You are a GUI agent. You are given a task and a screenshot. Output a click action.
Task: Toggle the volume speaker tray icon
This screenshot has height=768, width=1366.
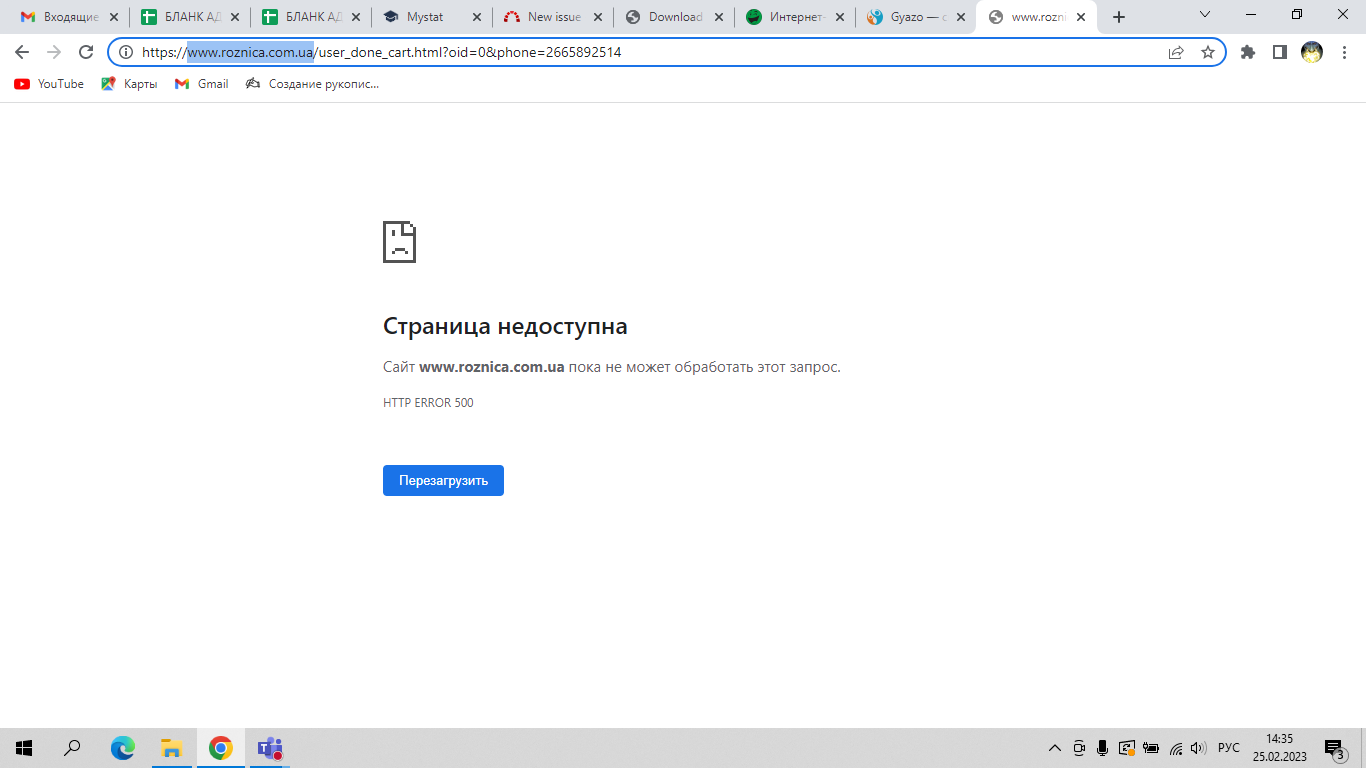[1198, 748]
